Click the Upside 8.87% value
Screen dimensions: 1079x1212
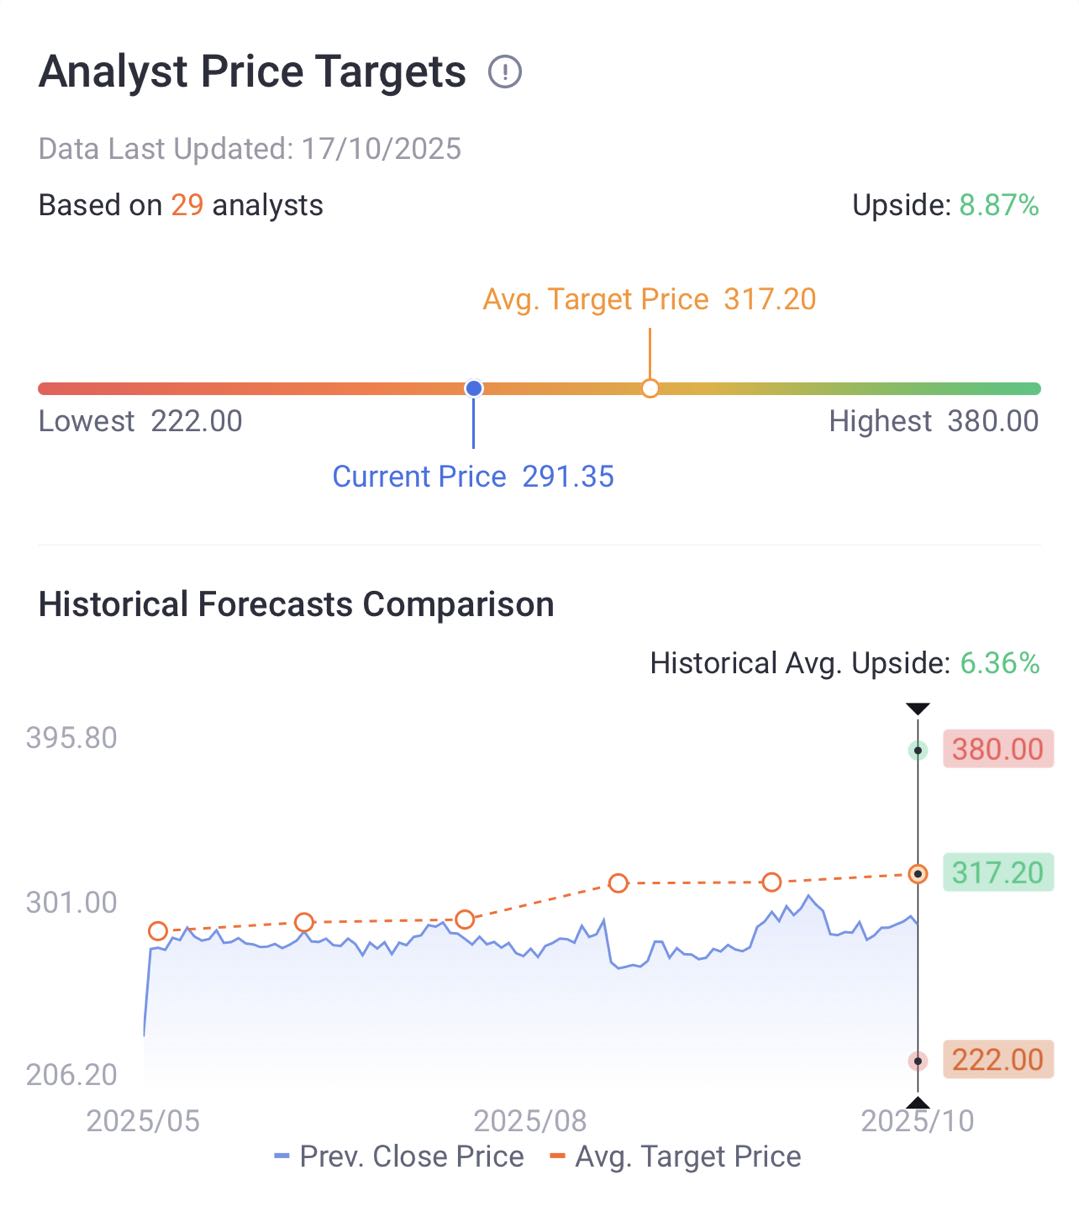click(x=999, y=205)
